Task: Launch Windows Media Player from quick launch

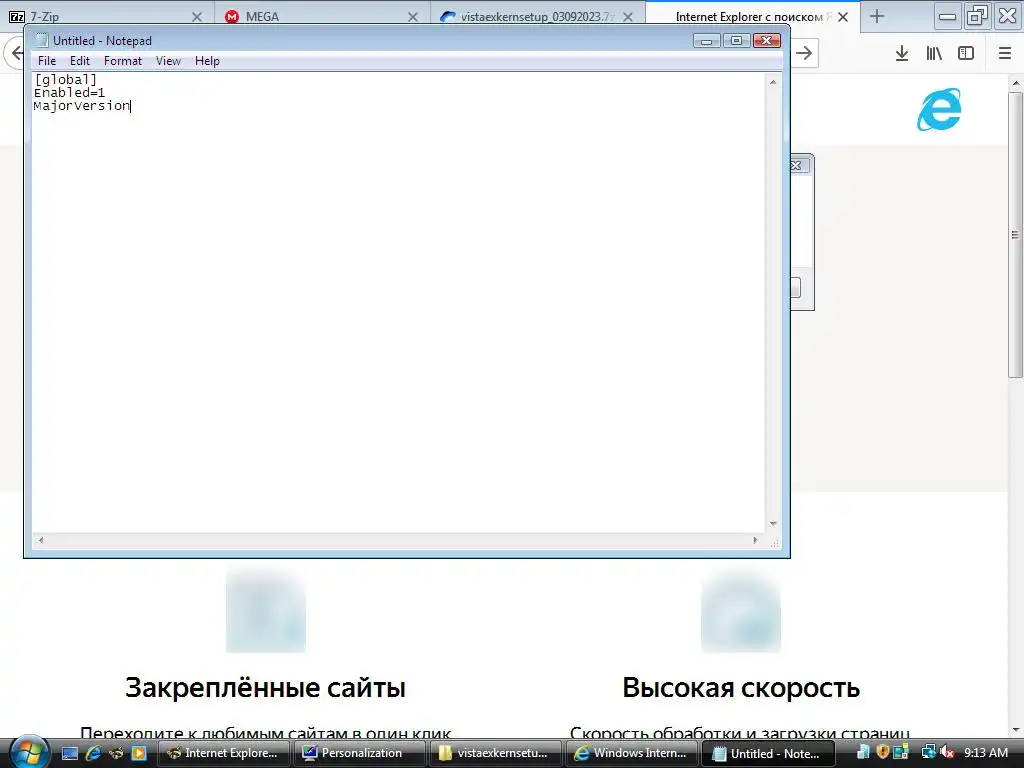Action: (139, 753)
